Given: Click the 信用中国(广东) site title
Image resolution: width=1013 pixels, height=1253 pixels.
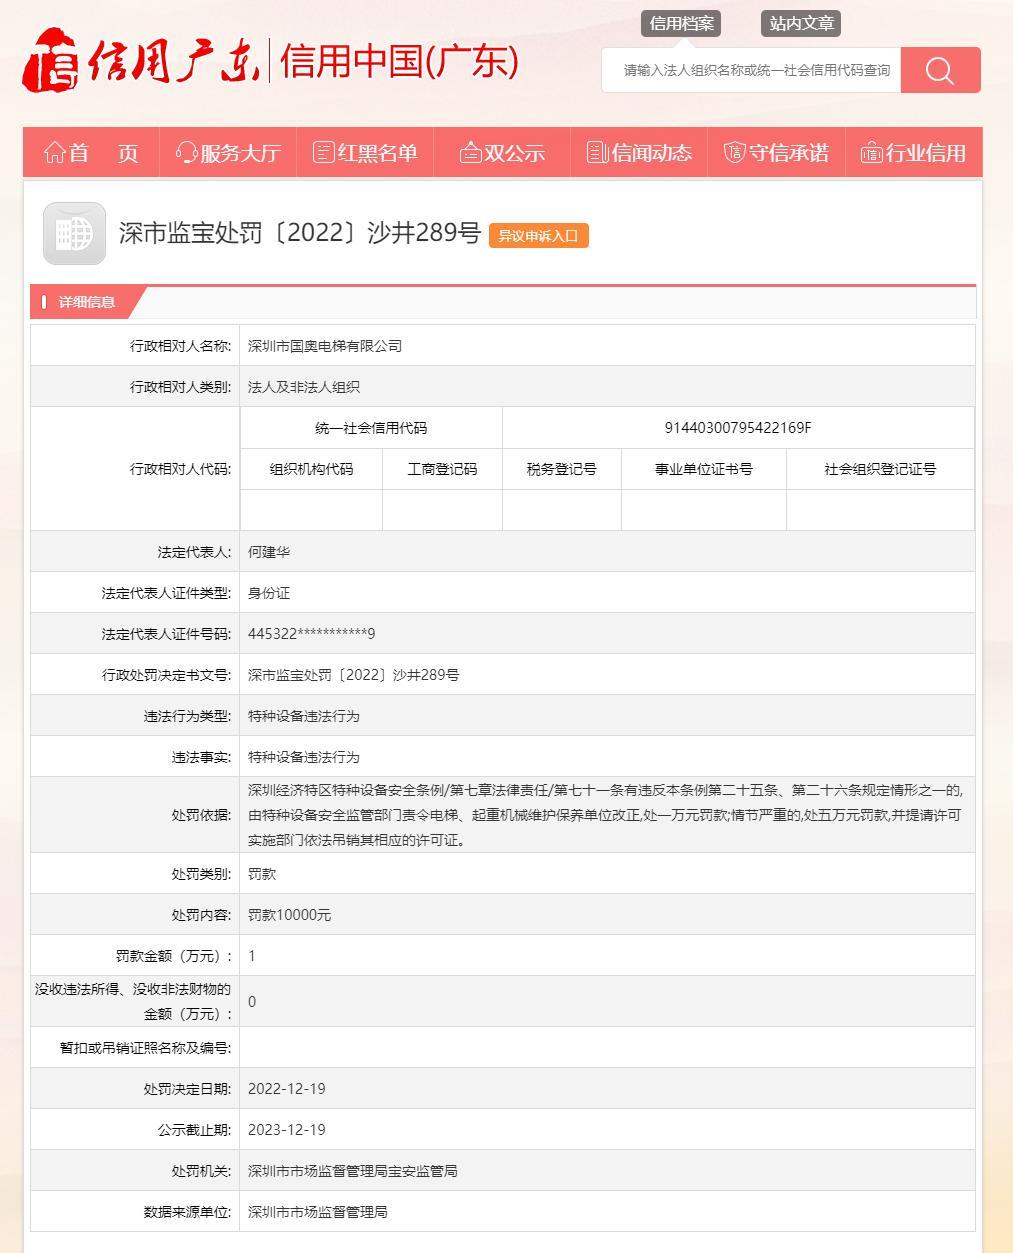Looking at the screenshot, I should (399, 62).
